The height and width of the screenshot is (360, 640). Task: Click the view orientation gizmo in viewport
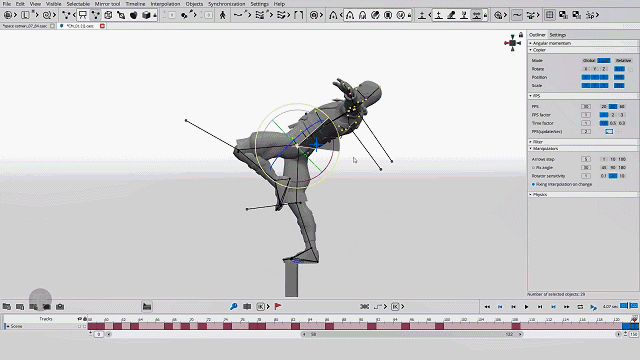click(x=512, y=42)
